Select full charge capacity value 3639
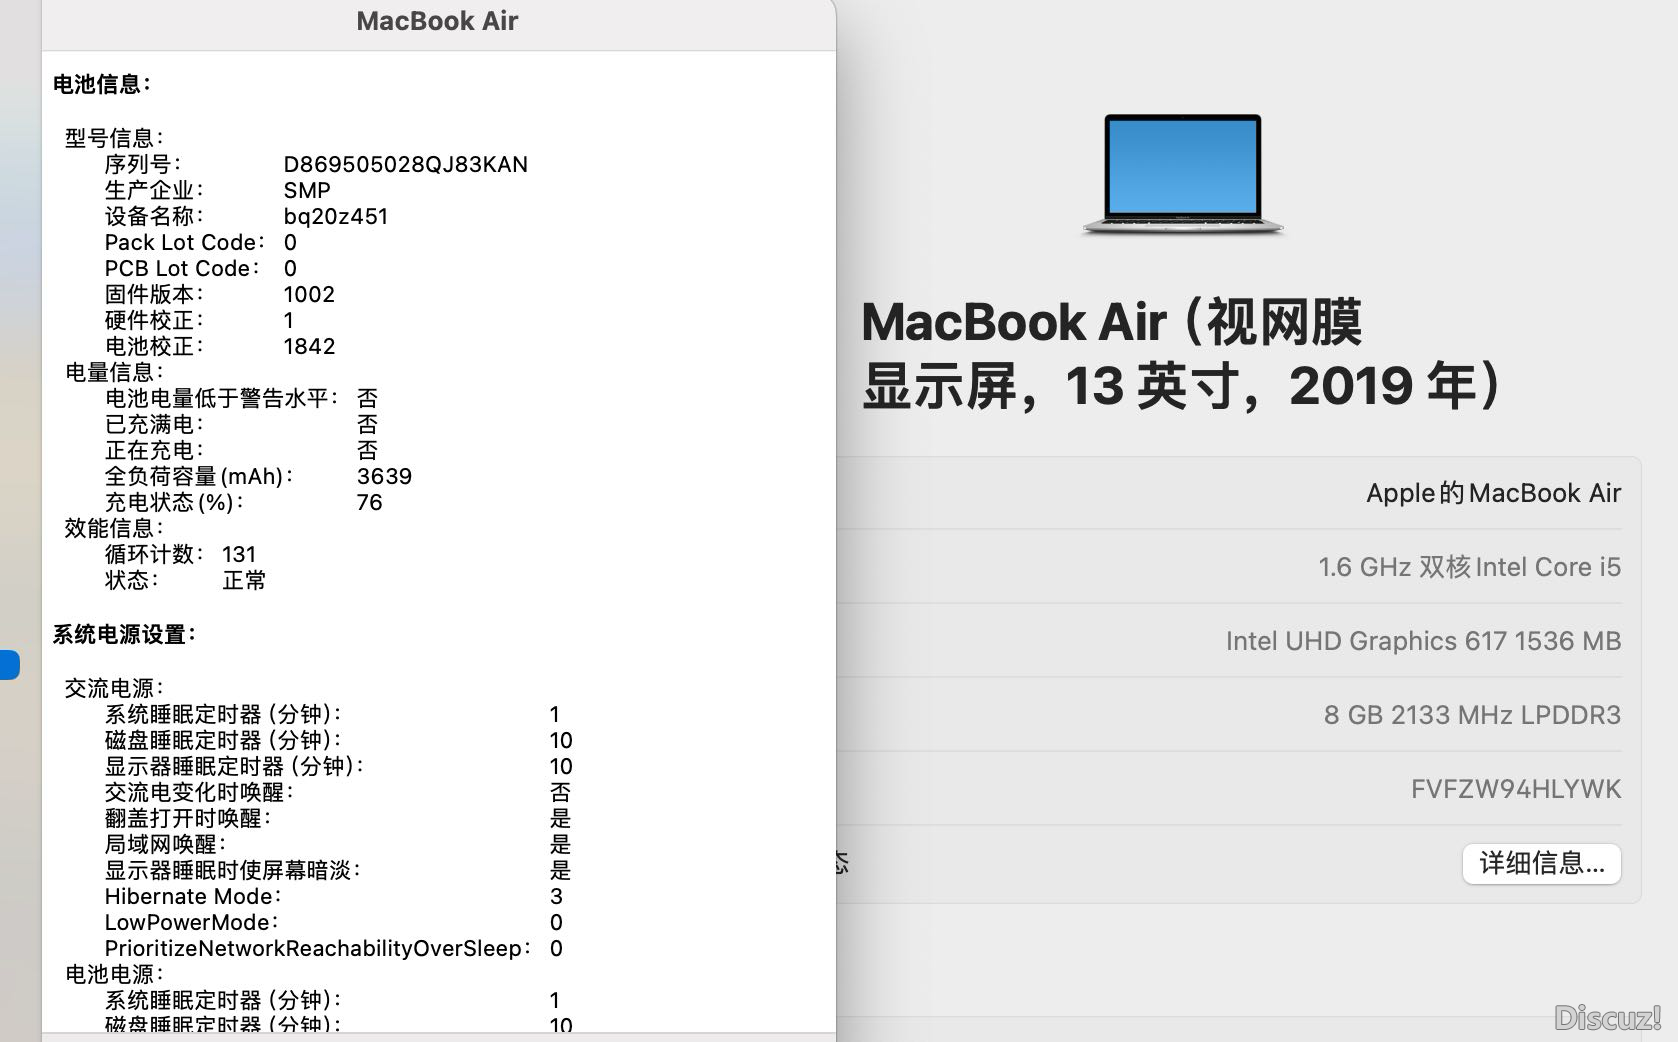 (384, 476)
